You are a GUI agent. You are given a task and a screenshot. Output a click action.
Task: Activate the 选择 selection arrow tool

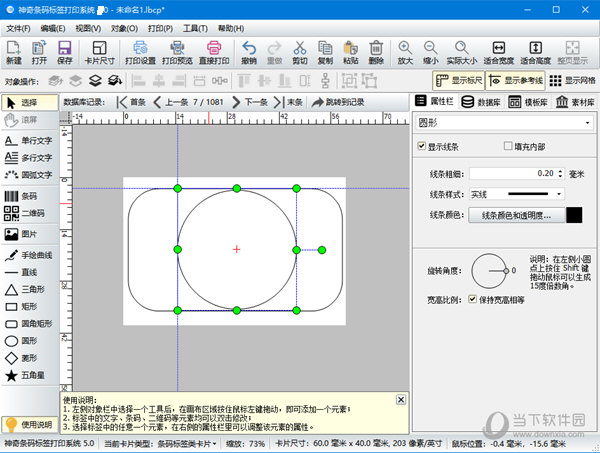(30, 103)
